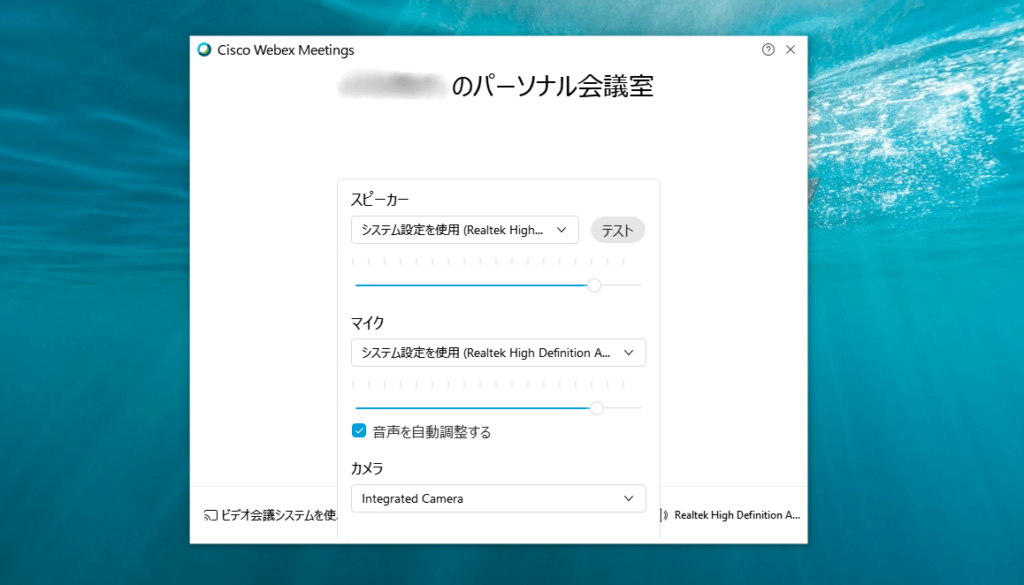1024x585 pixels.
Task: Close the Cisco Webex Meetings window
Action: 790,50
